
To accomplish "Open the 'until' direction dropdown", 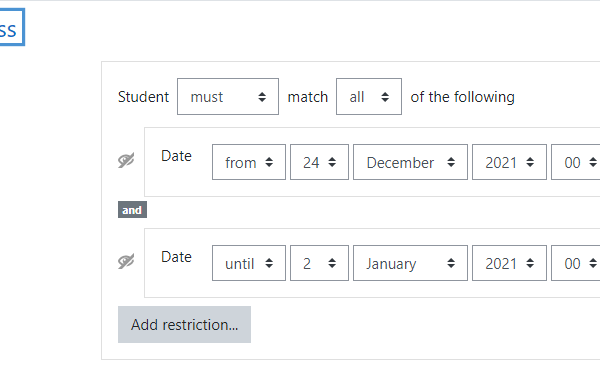I will point(249,263).
